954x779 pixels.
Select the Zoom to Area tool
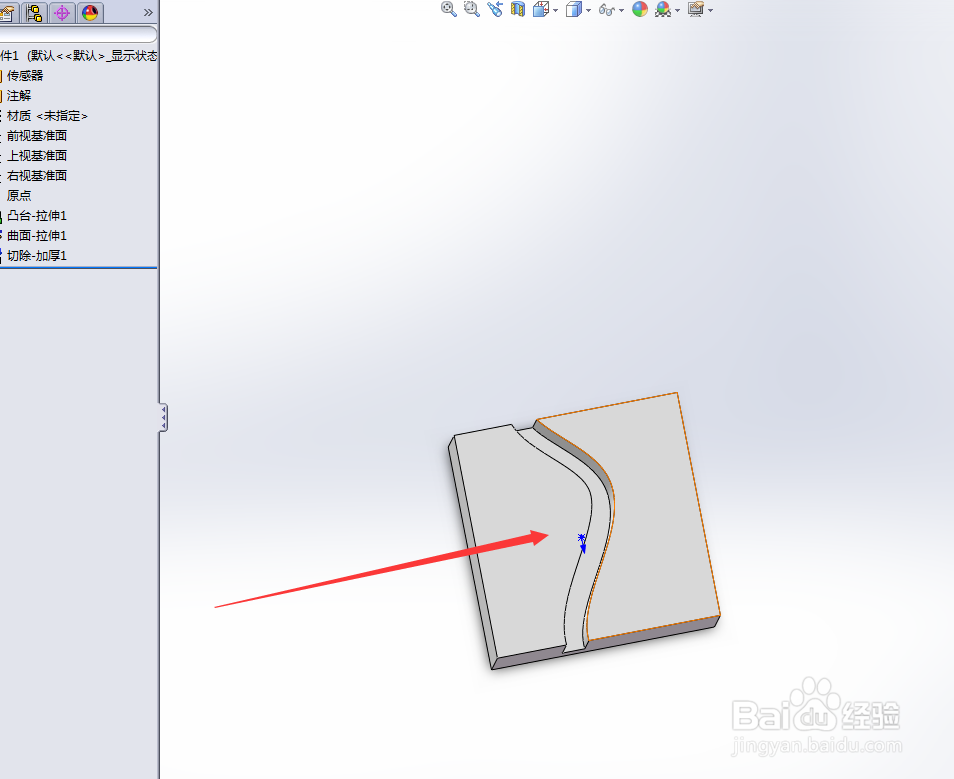472,9
